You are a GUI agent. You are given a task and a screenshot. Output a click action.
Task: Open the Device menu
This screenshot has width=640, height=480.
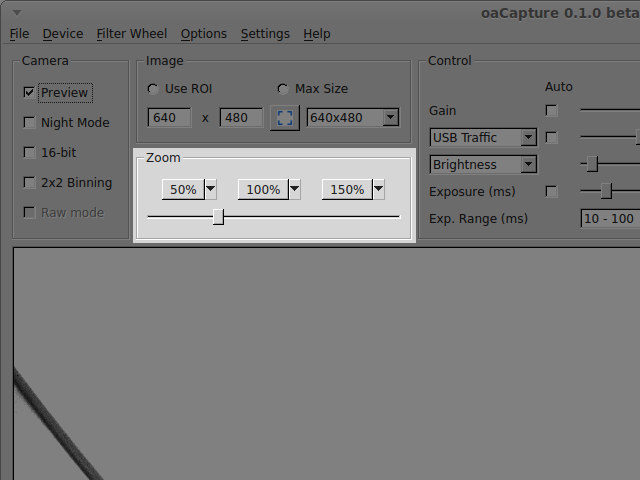(63, 34)
